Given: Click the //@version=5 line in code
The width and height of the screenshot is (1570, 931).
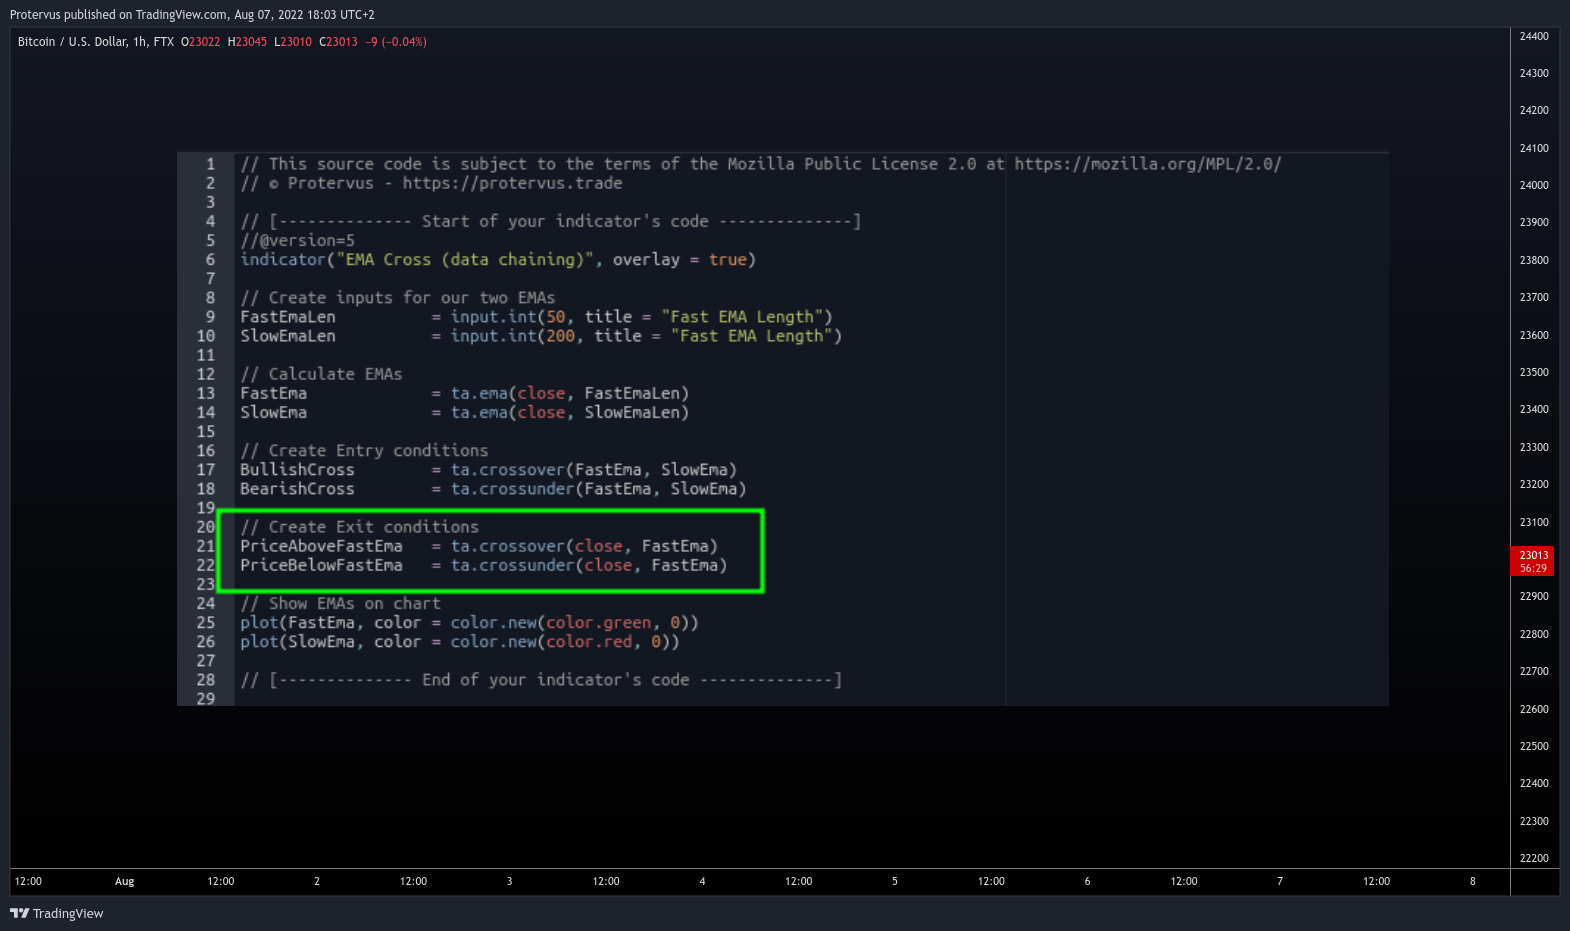Looking at the screenshot, I should (x=297, y=240).
